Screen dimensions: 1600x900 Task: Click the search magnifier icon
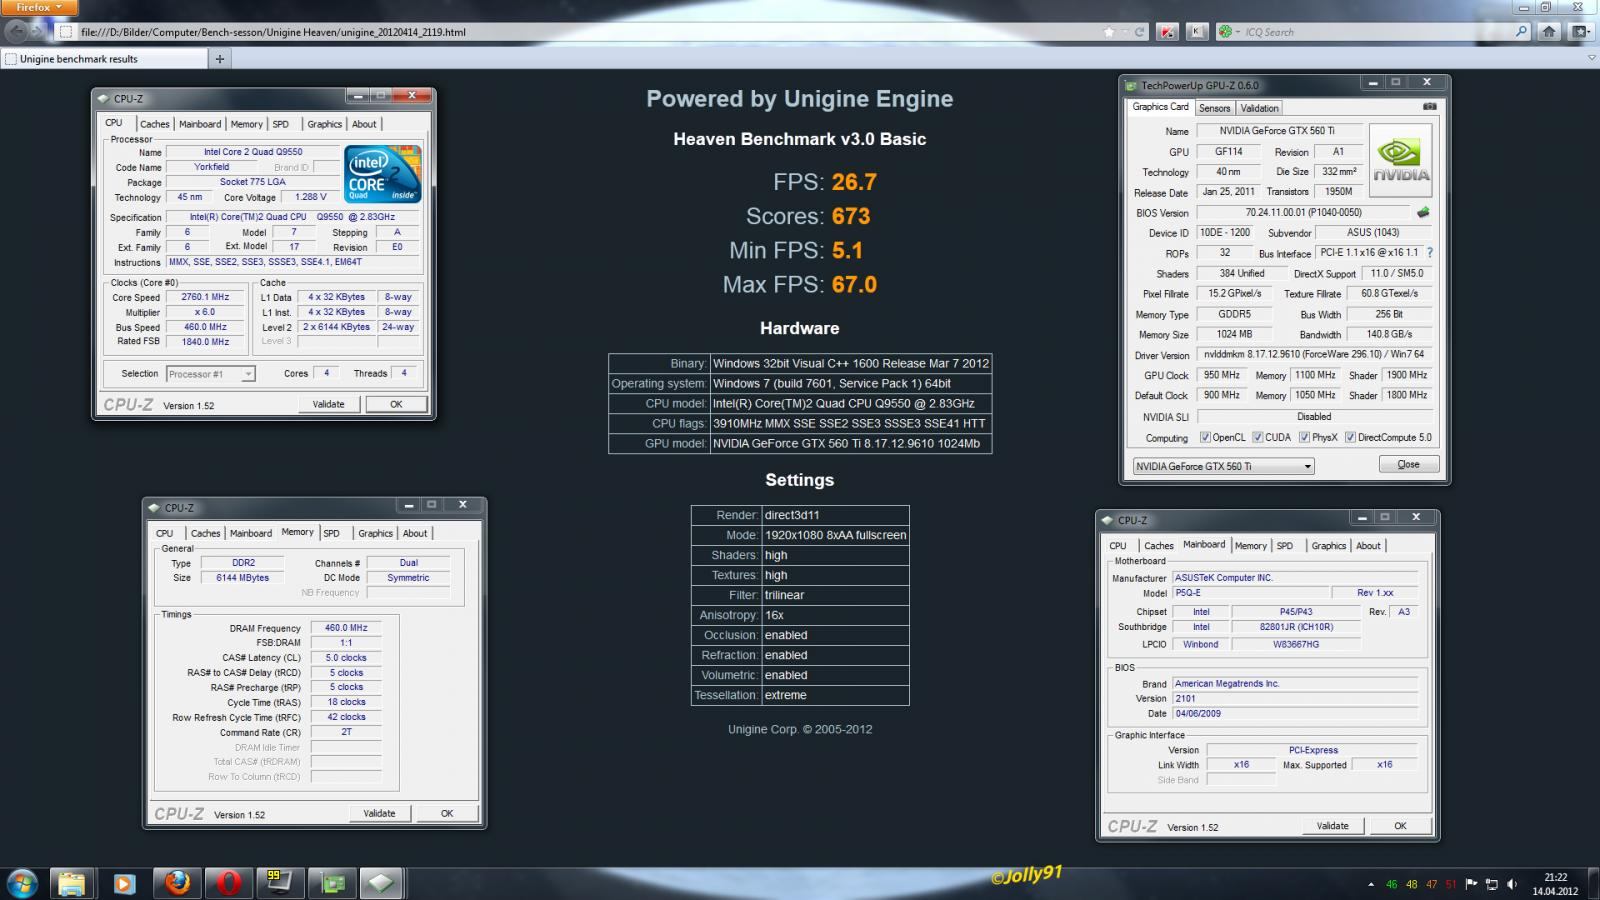coord(1521,32)
